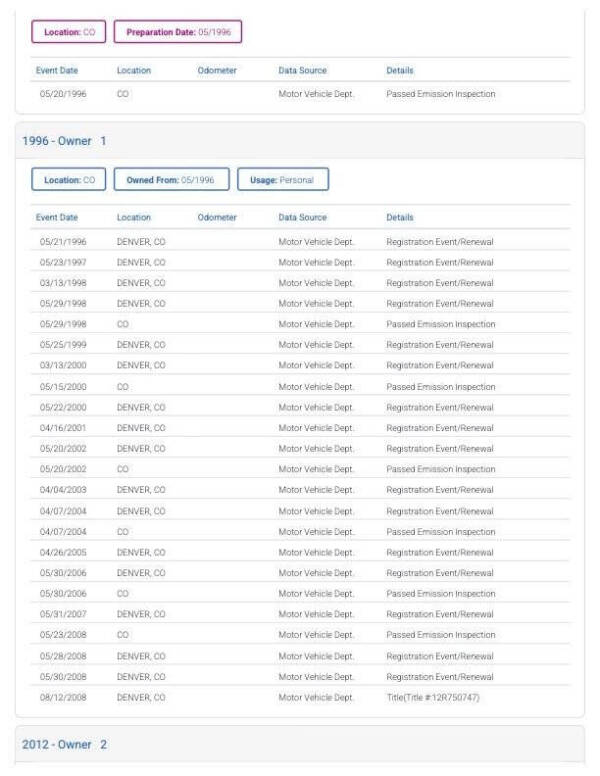Click the Odometer column header in Owner 1 table
The height and width of the screenshot is (776, 600).
[x=217, y=217]
